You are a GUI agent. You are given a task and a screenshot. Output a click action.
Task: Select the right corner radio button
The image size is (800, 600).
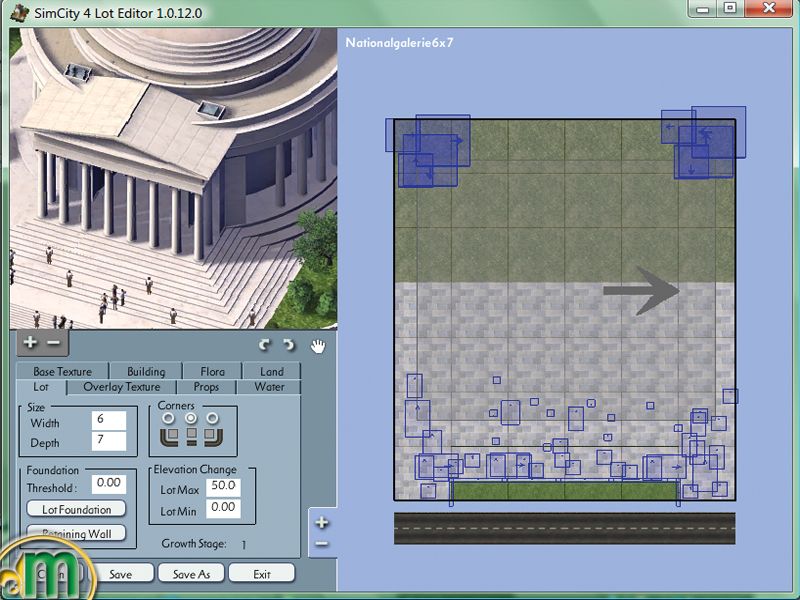(213, 418)
